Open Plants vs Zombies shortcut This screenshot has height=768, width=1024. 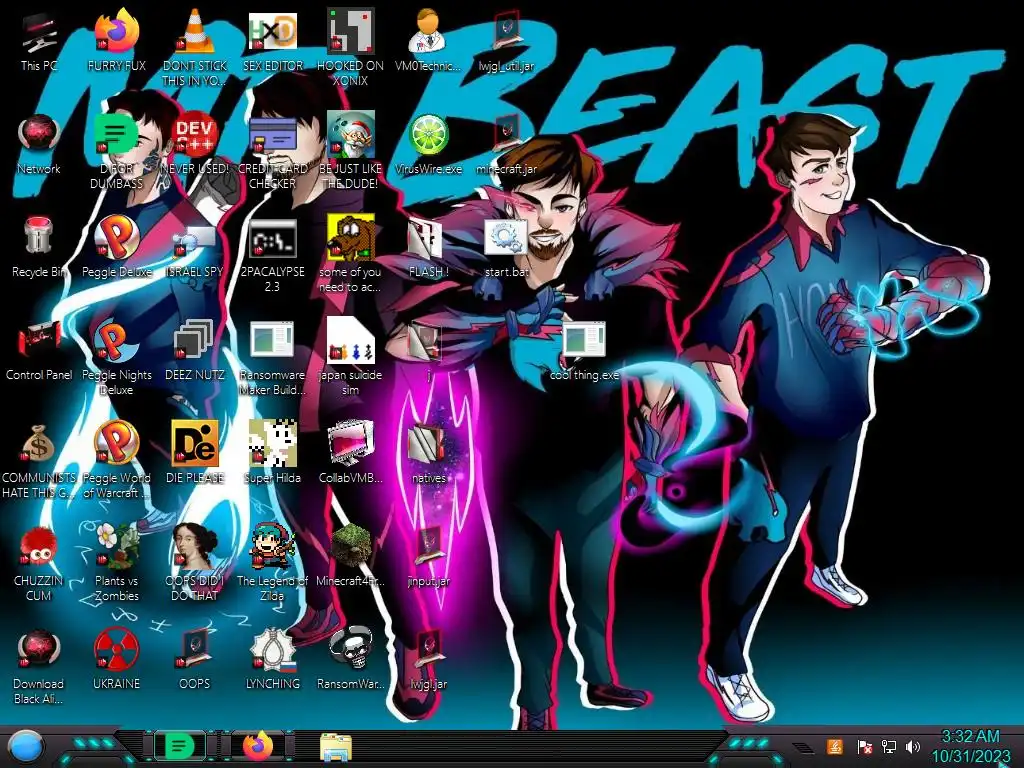(116, 546)
